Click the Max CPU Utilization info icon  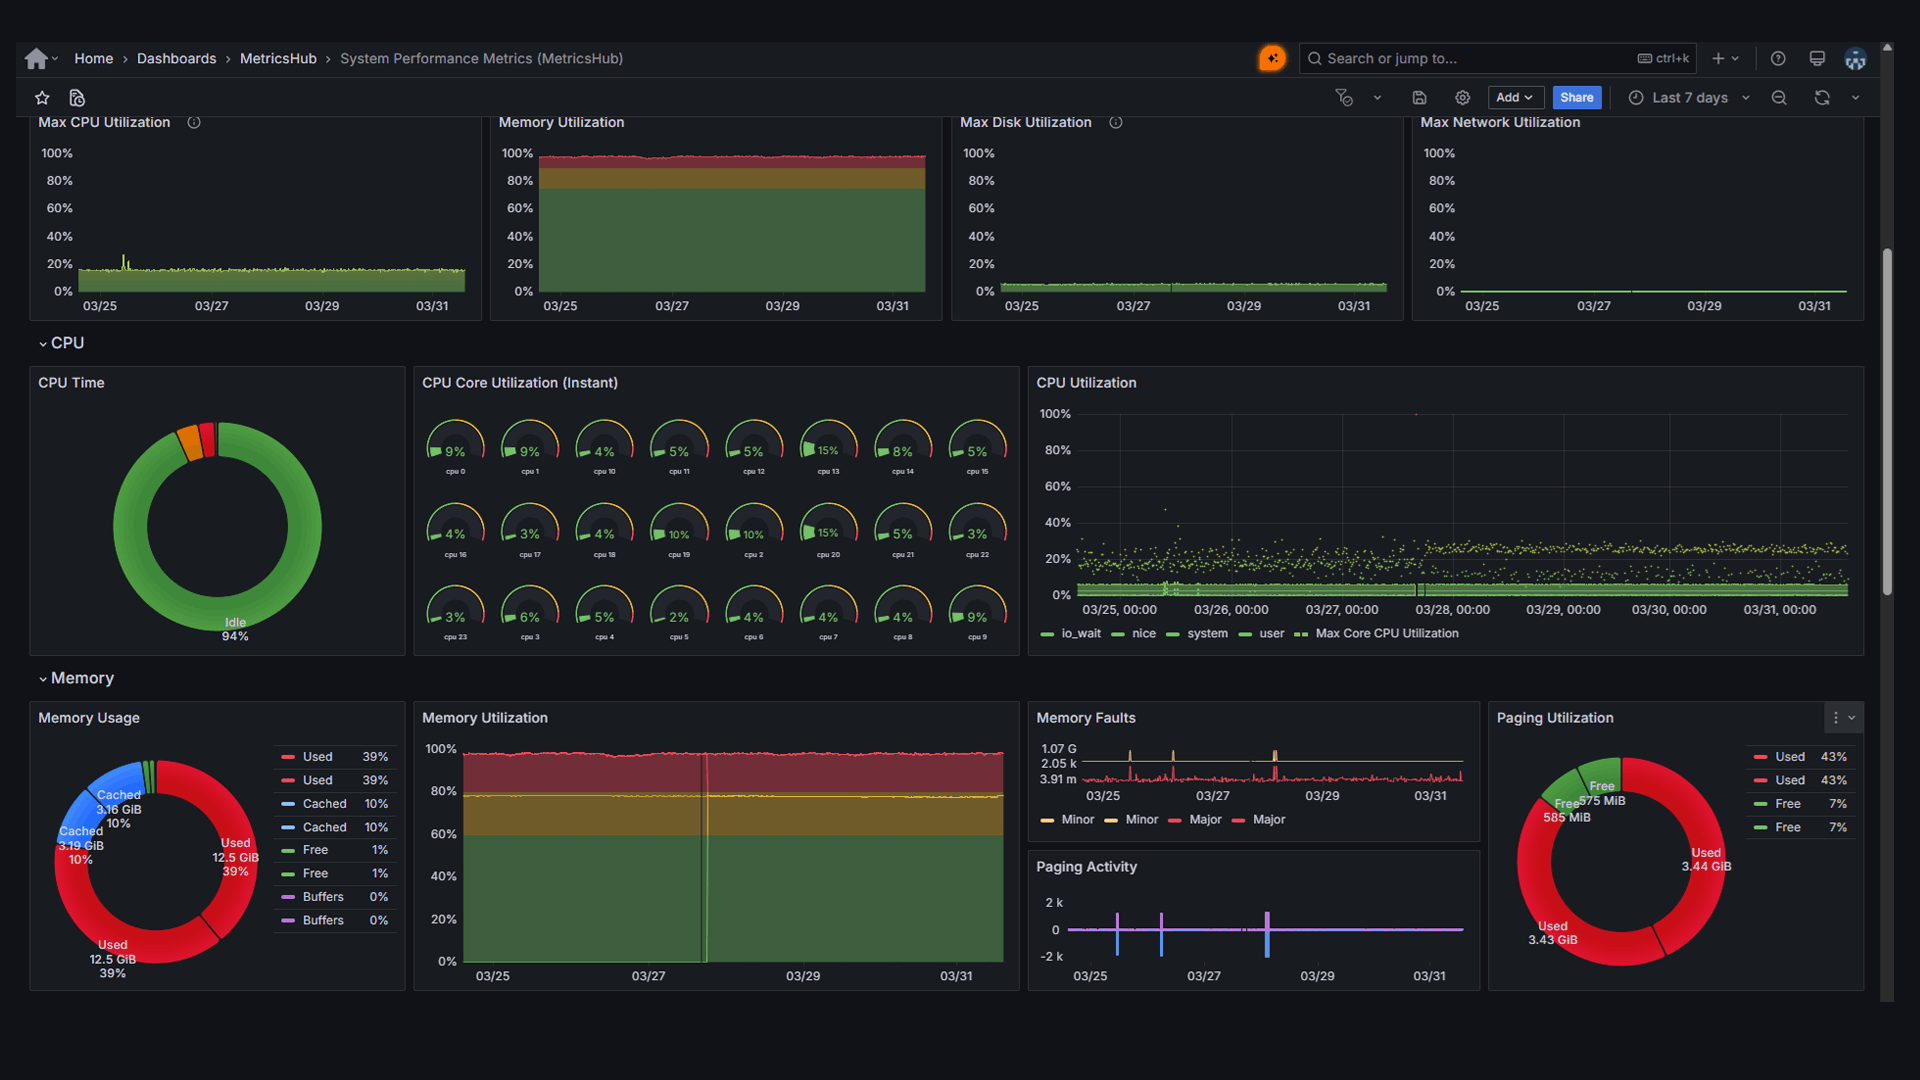click(x=194, y=123)
